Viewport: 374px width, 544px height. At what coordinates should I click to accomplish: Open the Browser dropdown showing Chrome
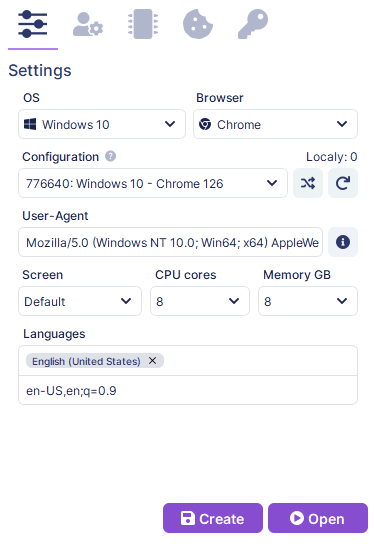(275, 124)
